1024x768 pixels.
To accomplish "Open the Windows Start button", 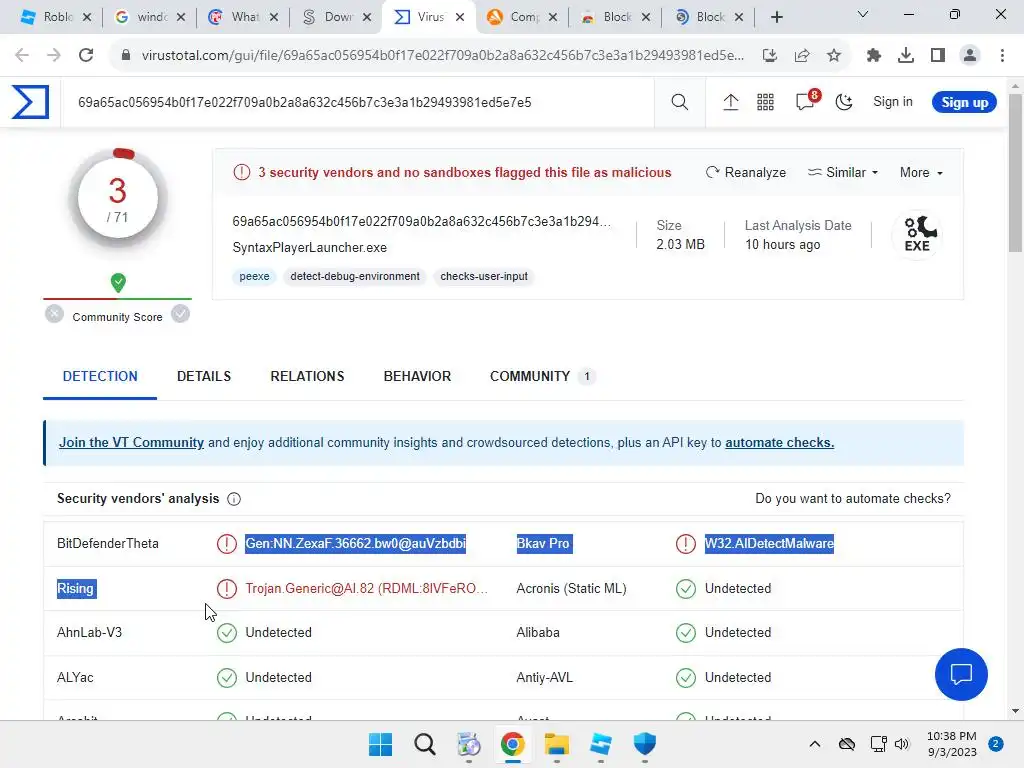I will [x=380, y=744].
